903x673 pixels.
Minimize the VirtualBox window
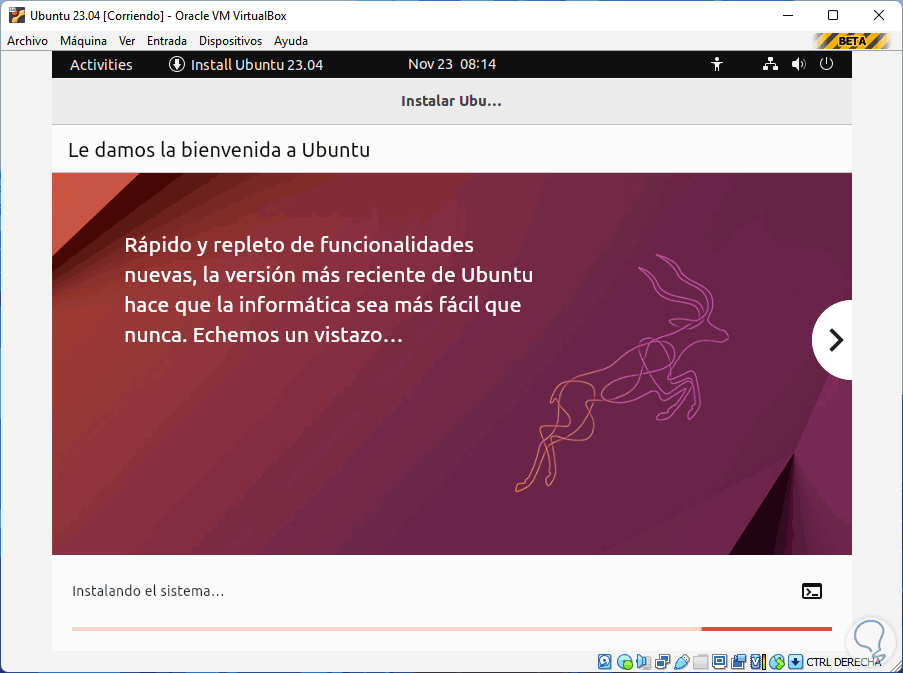click(x=788, y=15)
